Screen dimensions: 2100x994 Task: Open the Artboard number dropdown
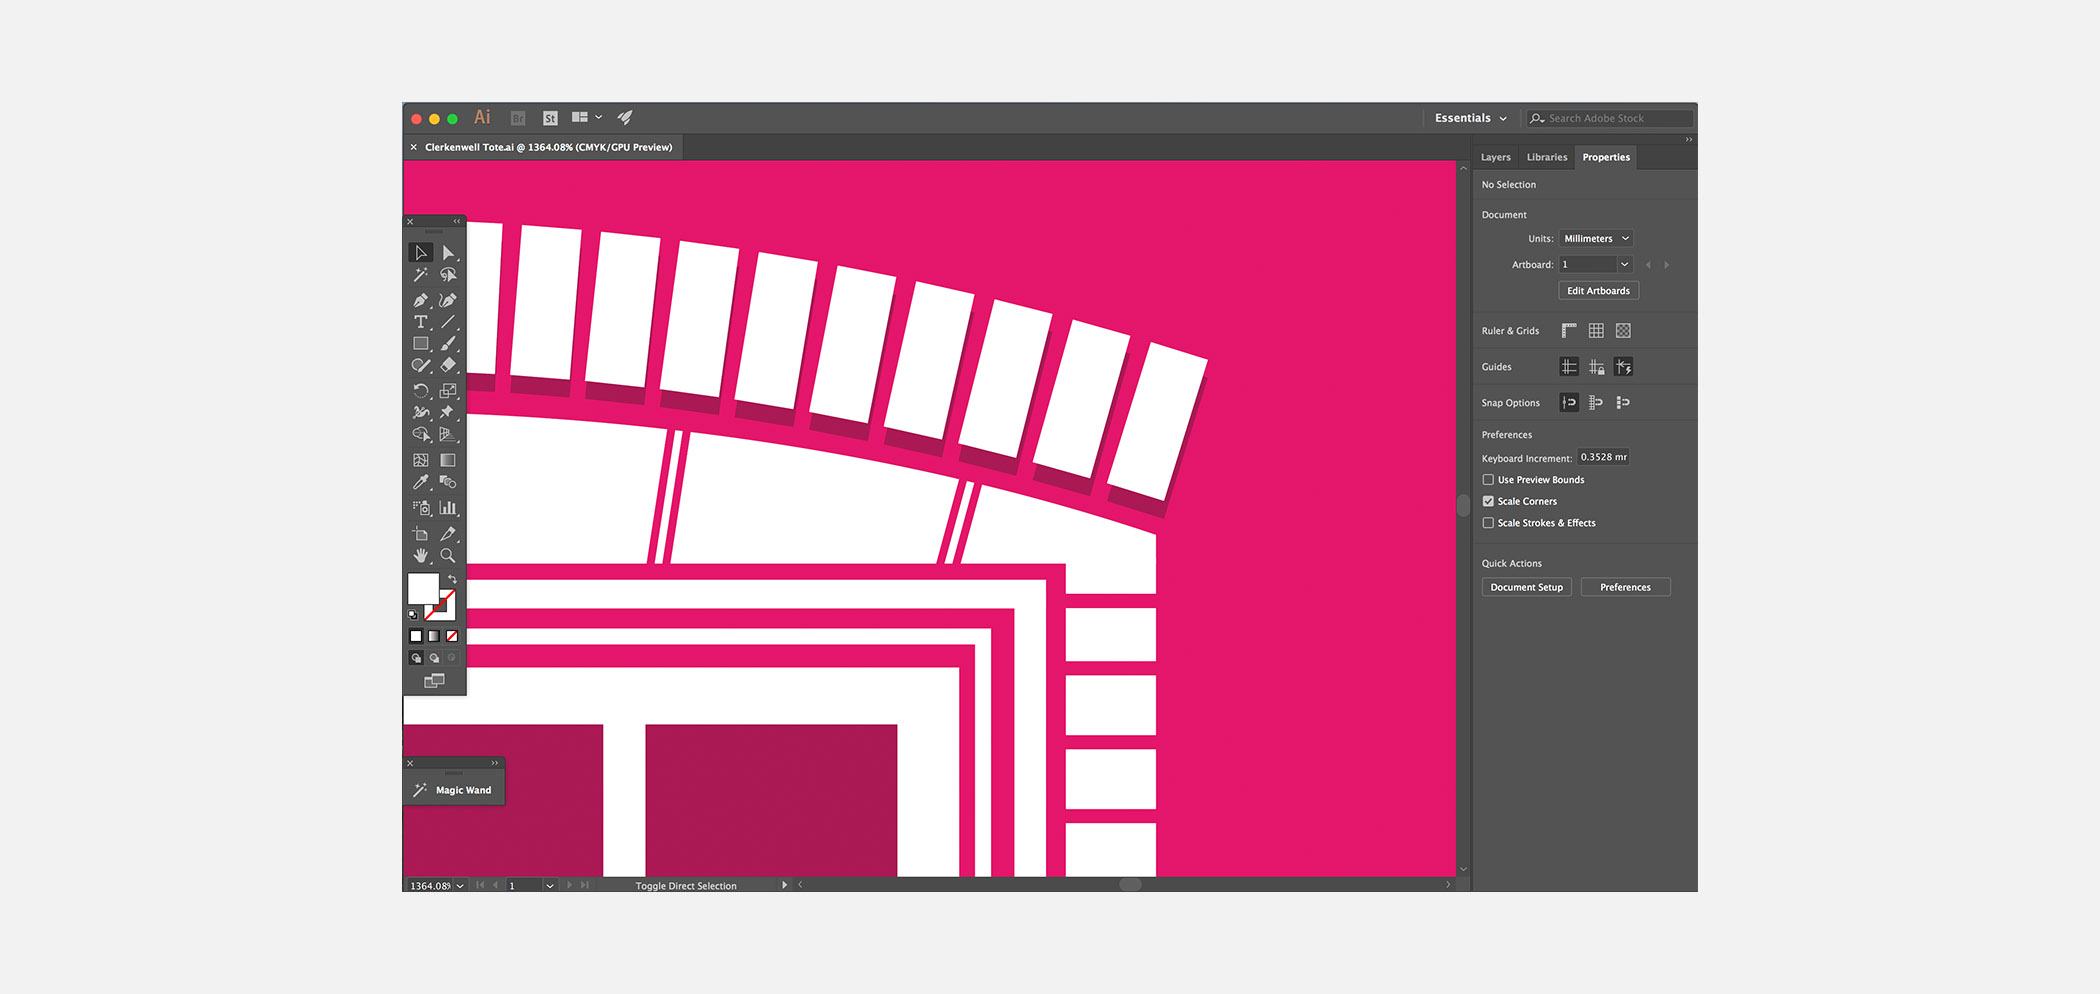1624,265
